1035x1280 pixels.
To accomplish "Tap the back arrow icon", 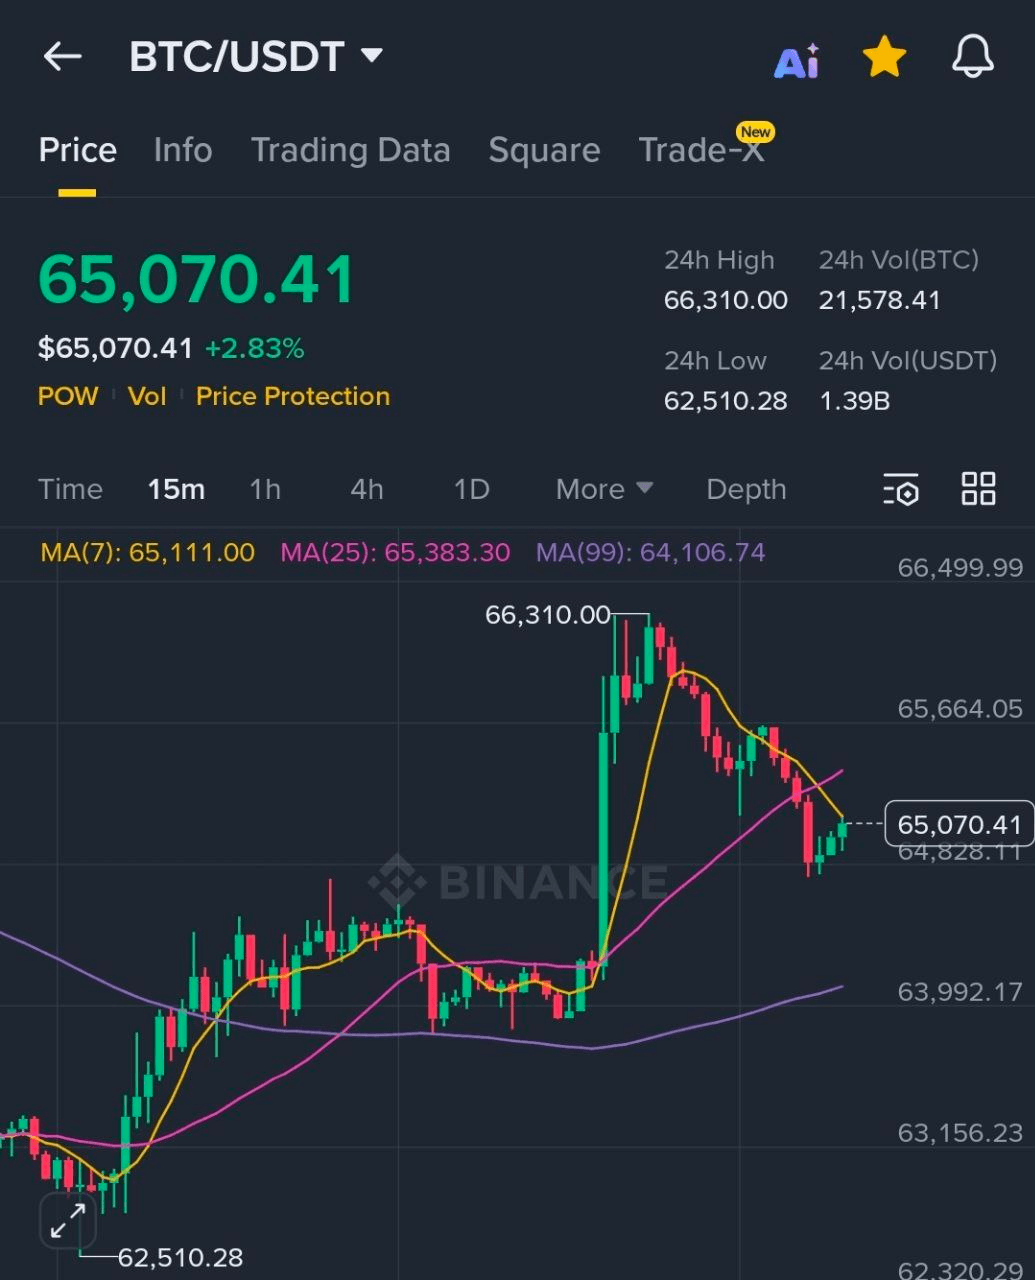I will click(x=62, y=57).
